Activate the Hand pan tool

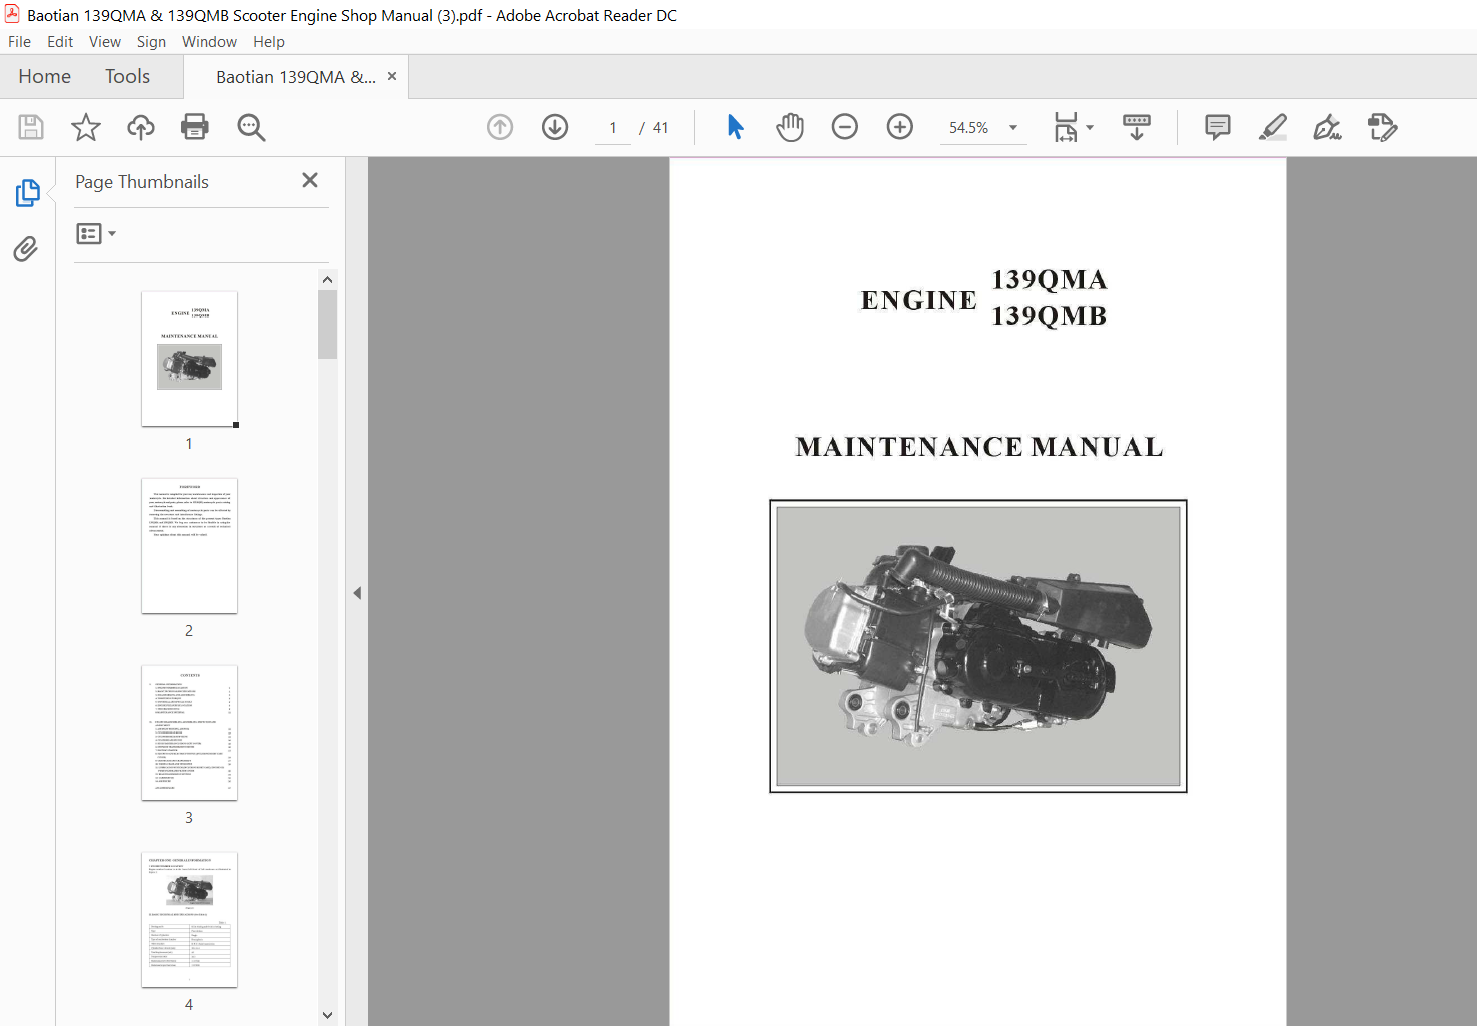pyautogui.click(x=790, y=127)
